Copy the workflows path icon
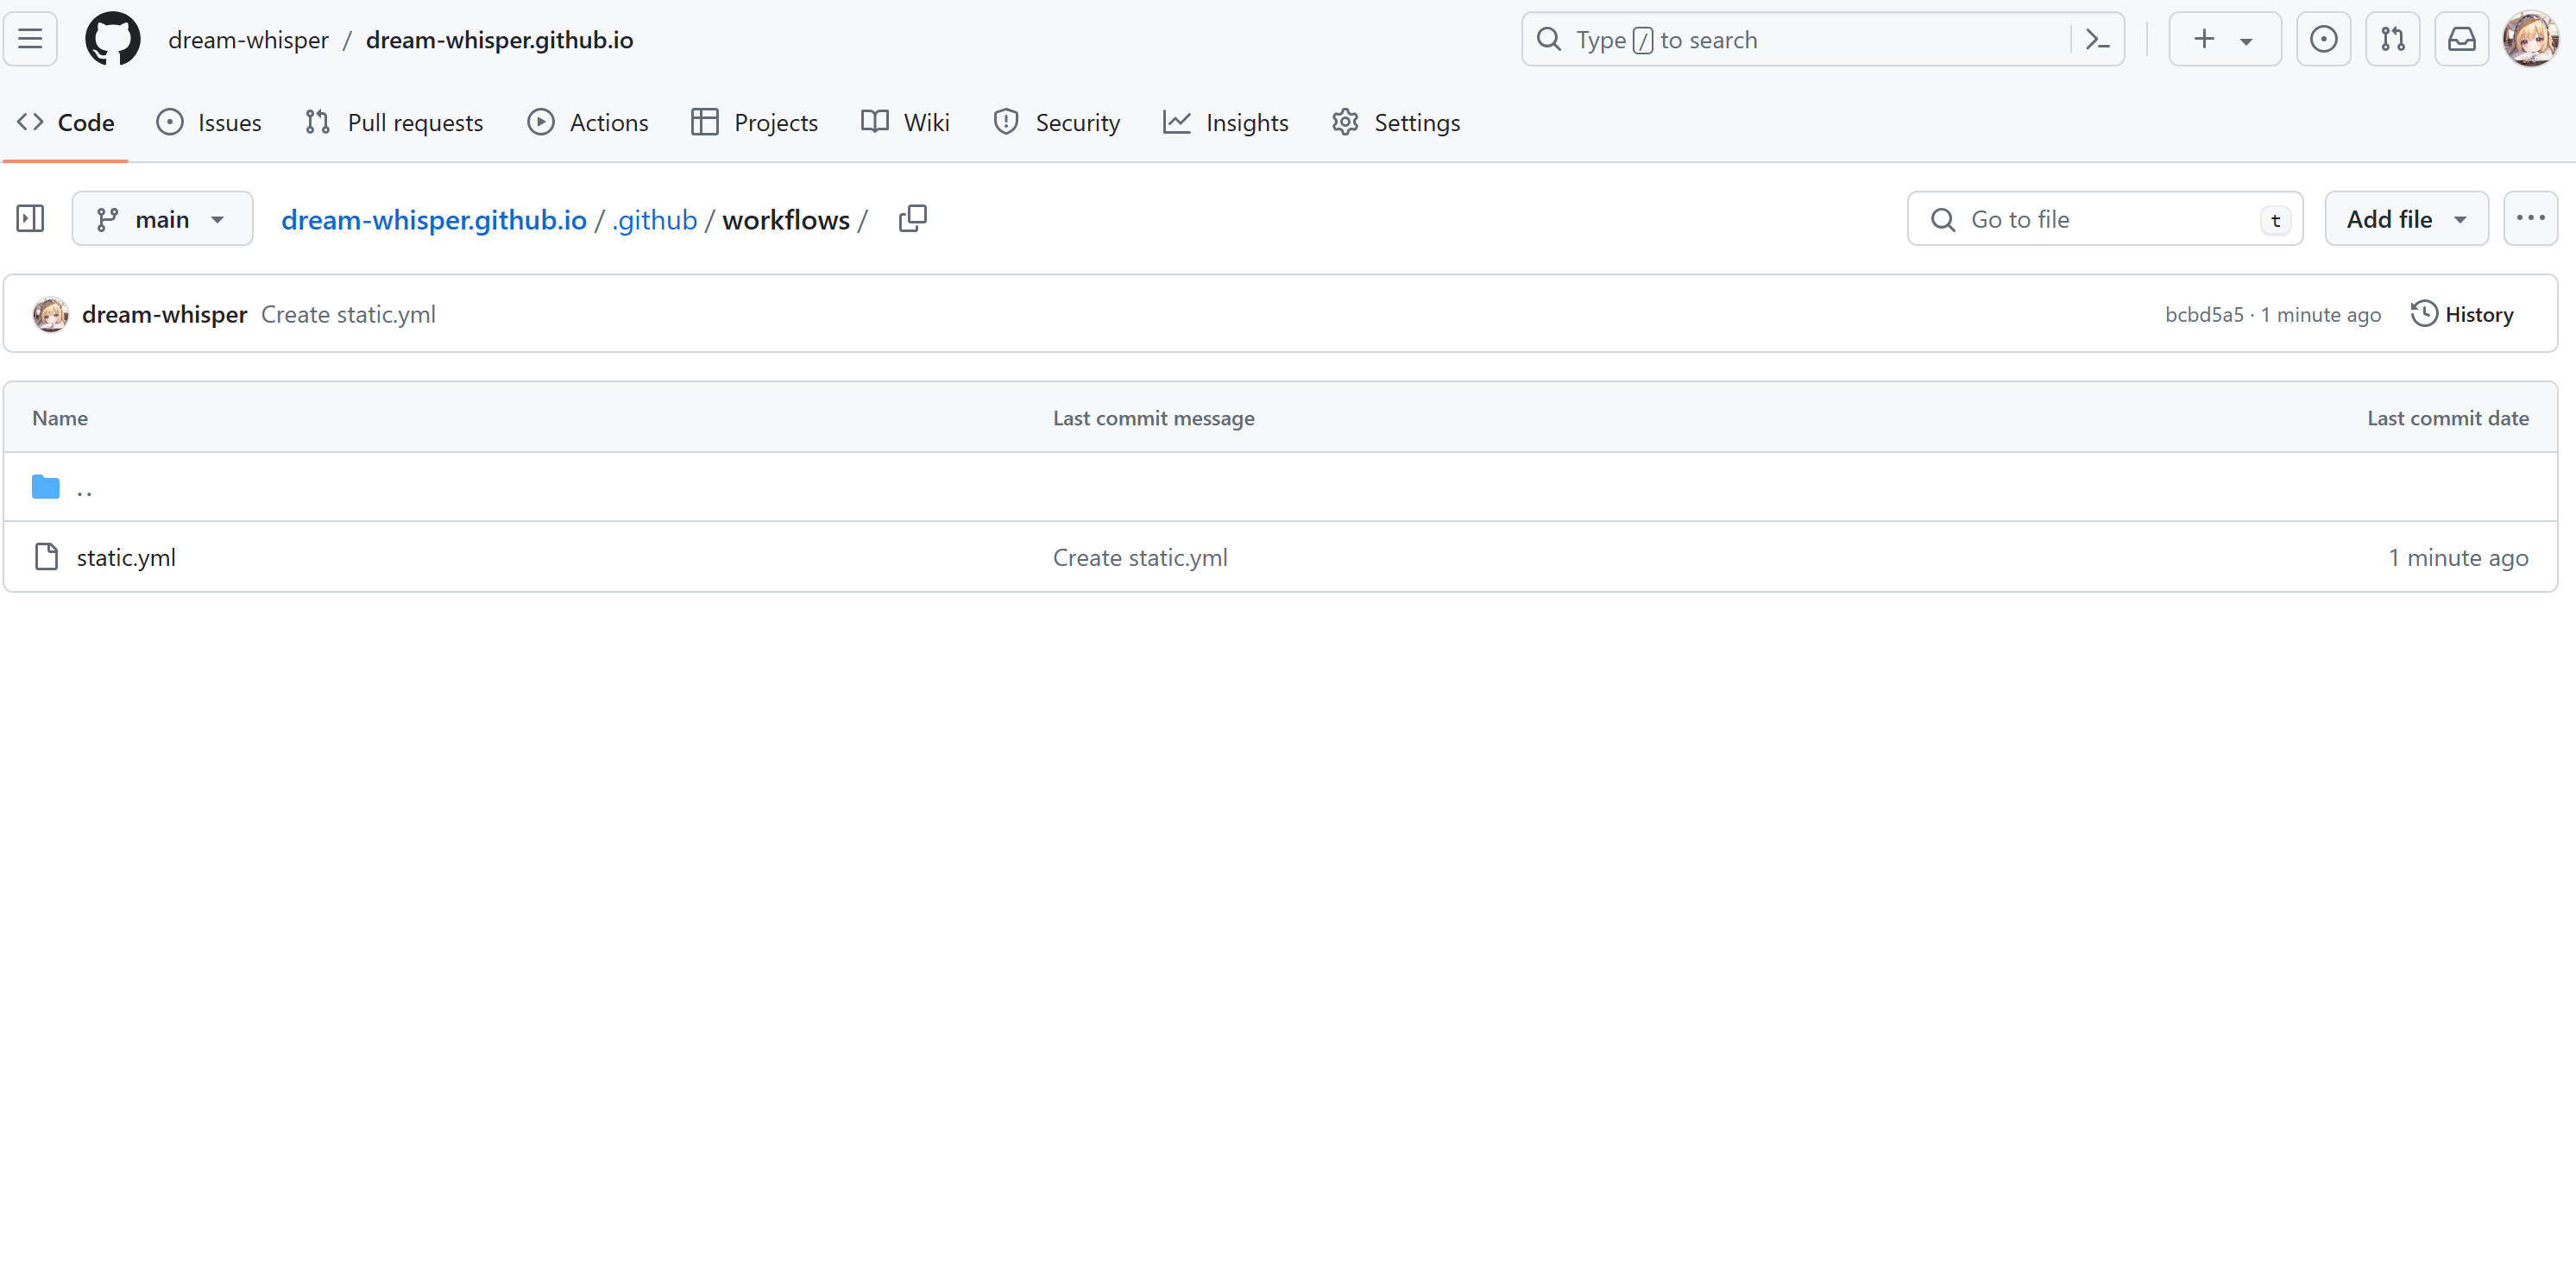 912,218
